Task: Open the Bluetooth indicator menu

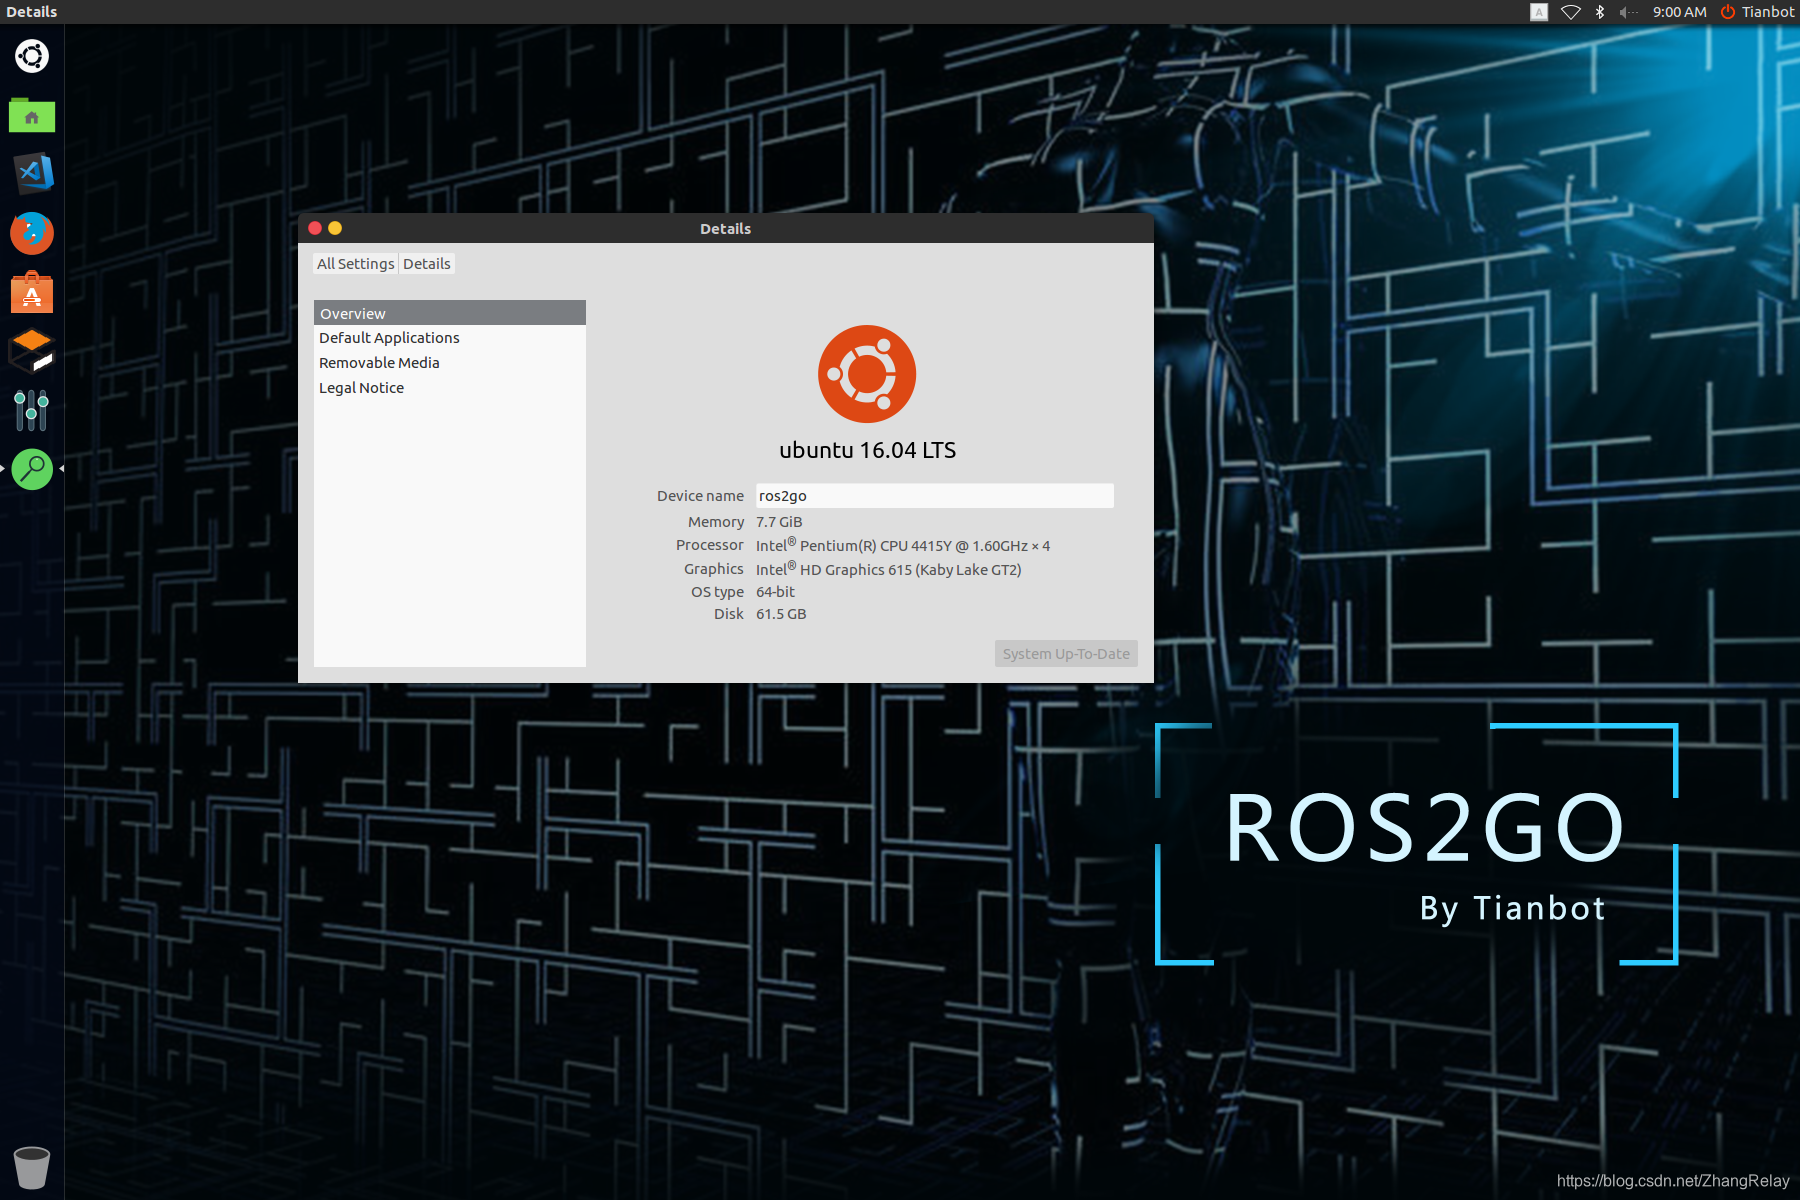Action: coord(1600,12)
